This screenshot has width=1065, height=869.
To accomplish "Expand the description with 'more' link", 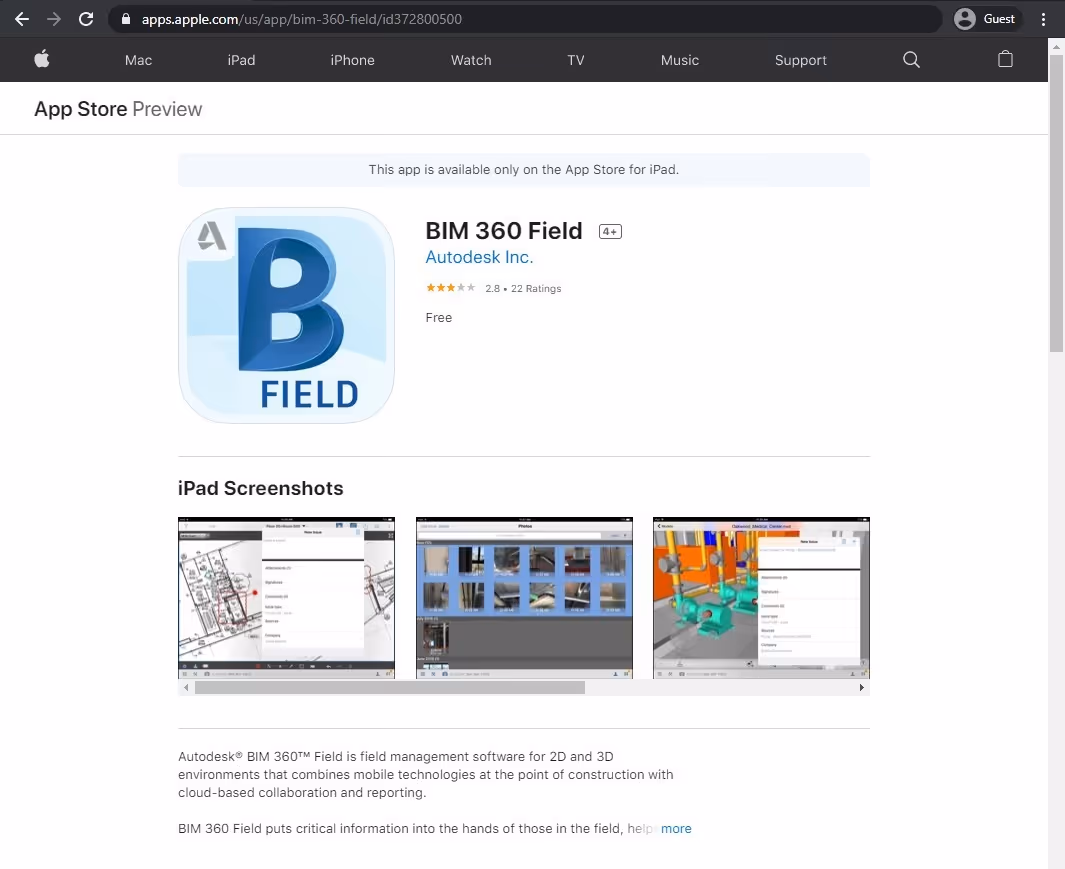I will [676, 829].
